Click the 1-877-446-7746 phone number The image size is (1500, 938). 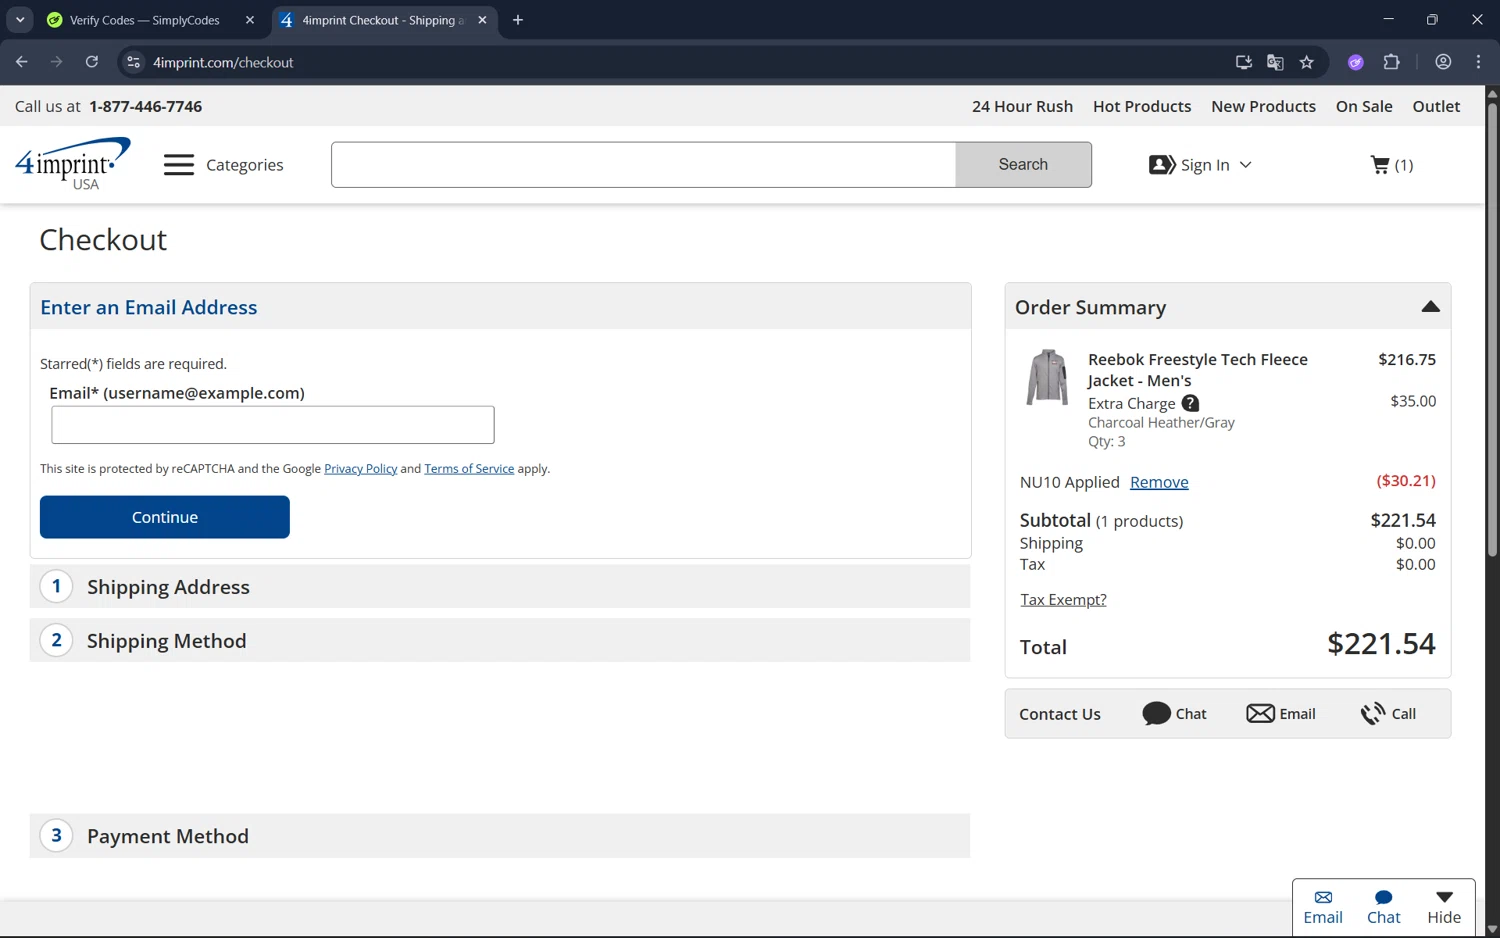145,106
